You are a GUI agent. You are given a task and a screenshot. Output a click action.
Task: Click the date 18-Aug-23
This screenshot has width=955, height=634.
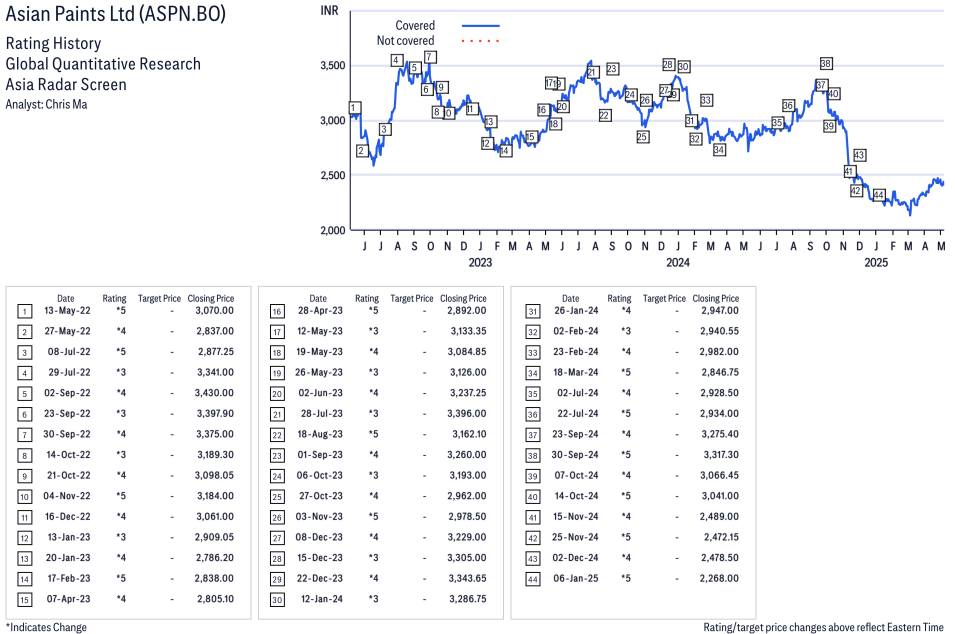coord(320,434)
